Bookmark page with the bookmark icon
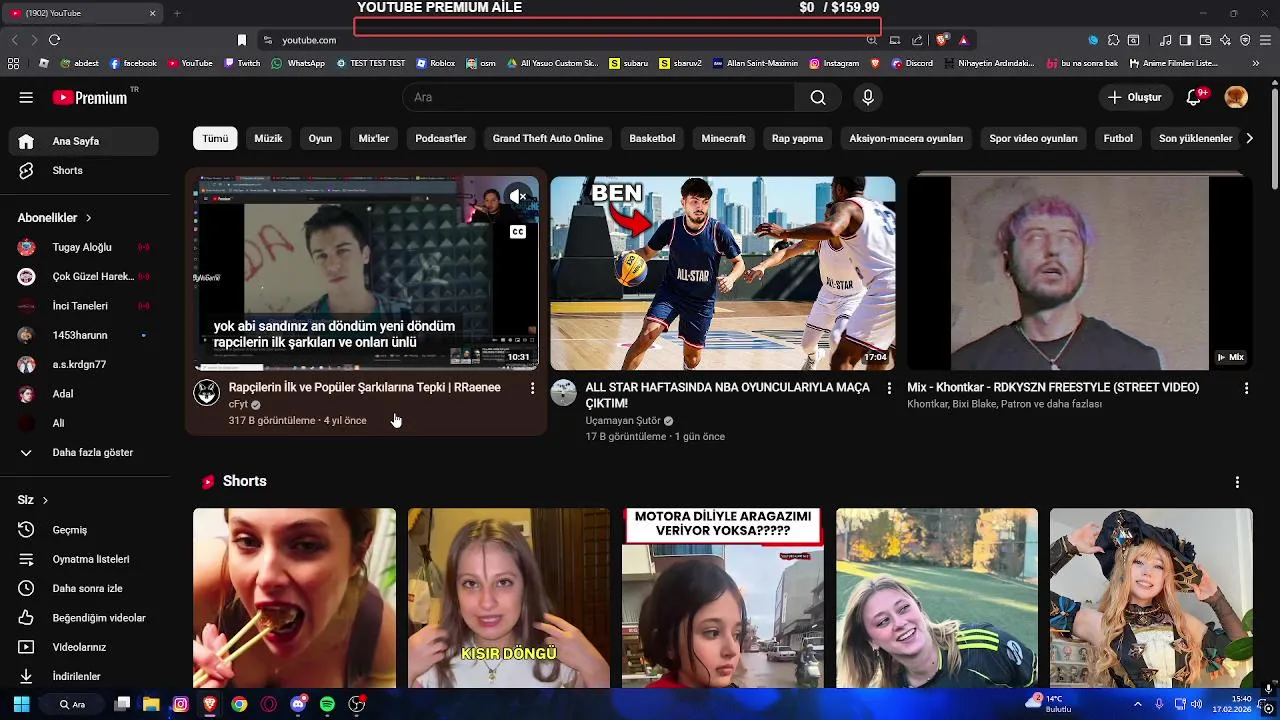The height and width of the screenshot is (720, 1280). (x=241, y=40)
